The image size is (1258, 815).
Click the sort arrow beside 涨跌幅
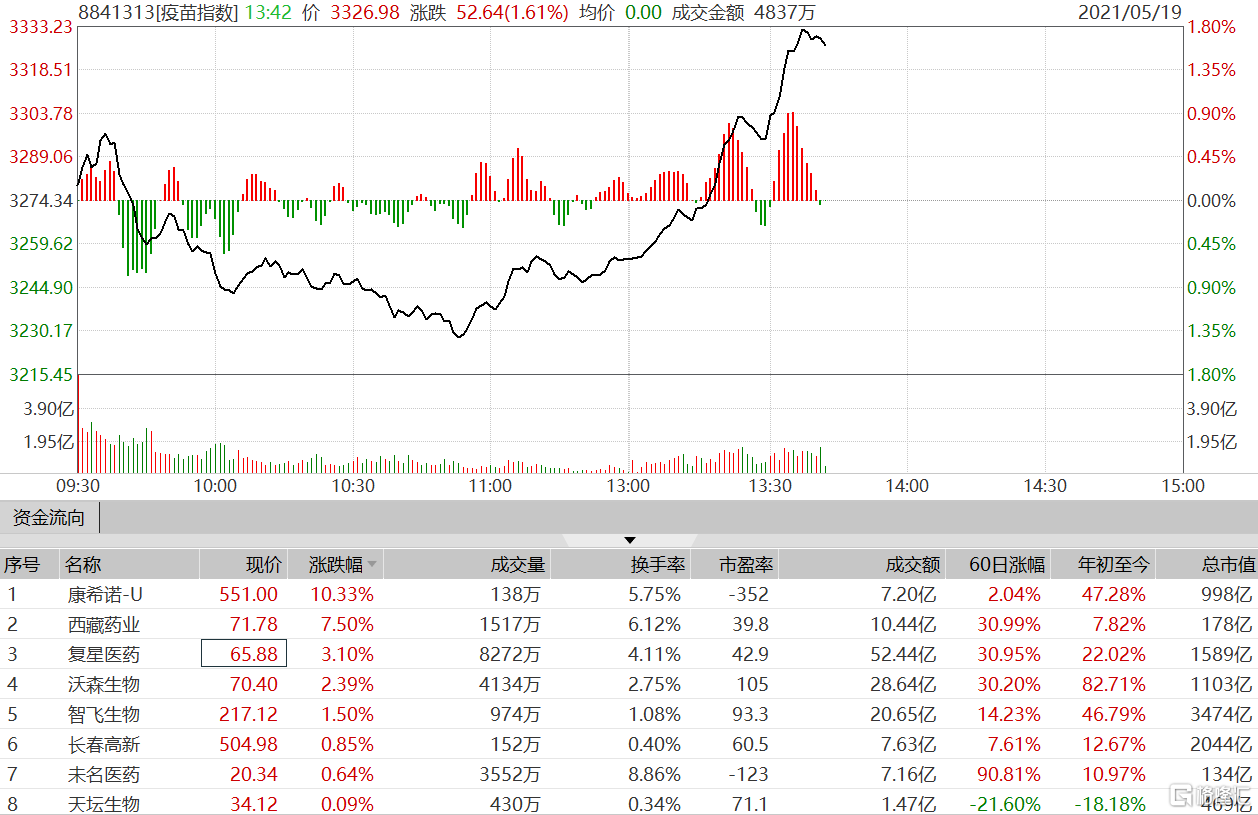[x=371, y=565]
